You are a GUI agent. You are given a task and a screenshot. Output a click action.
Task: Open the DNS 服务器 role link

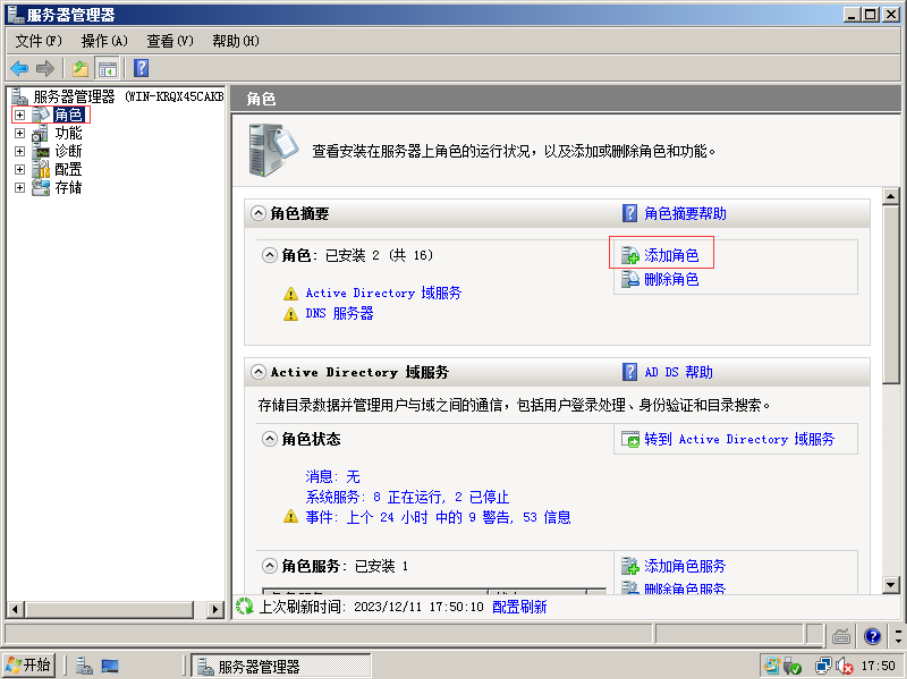click(340, 313)
